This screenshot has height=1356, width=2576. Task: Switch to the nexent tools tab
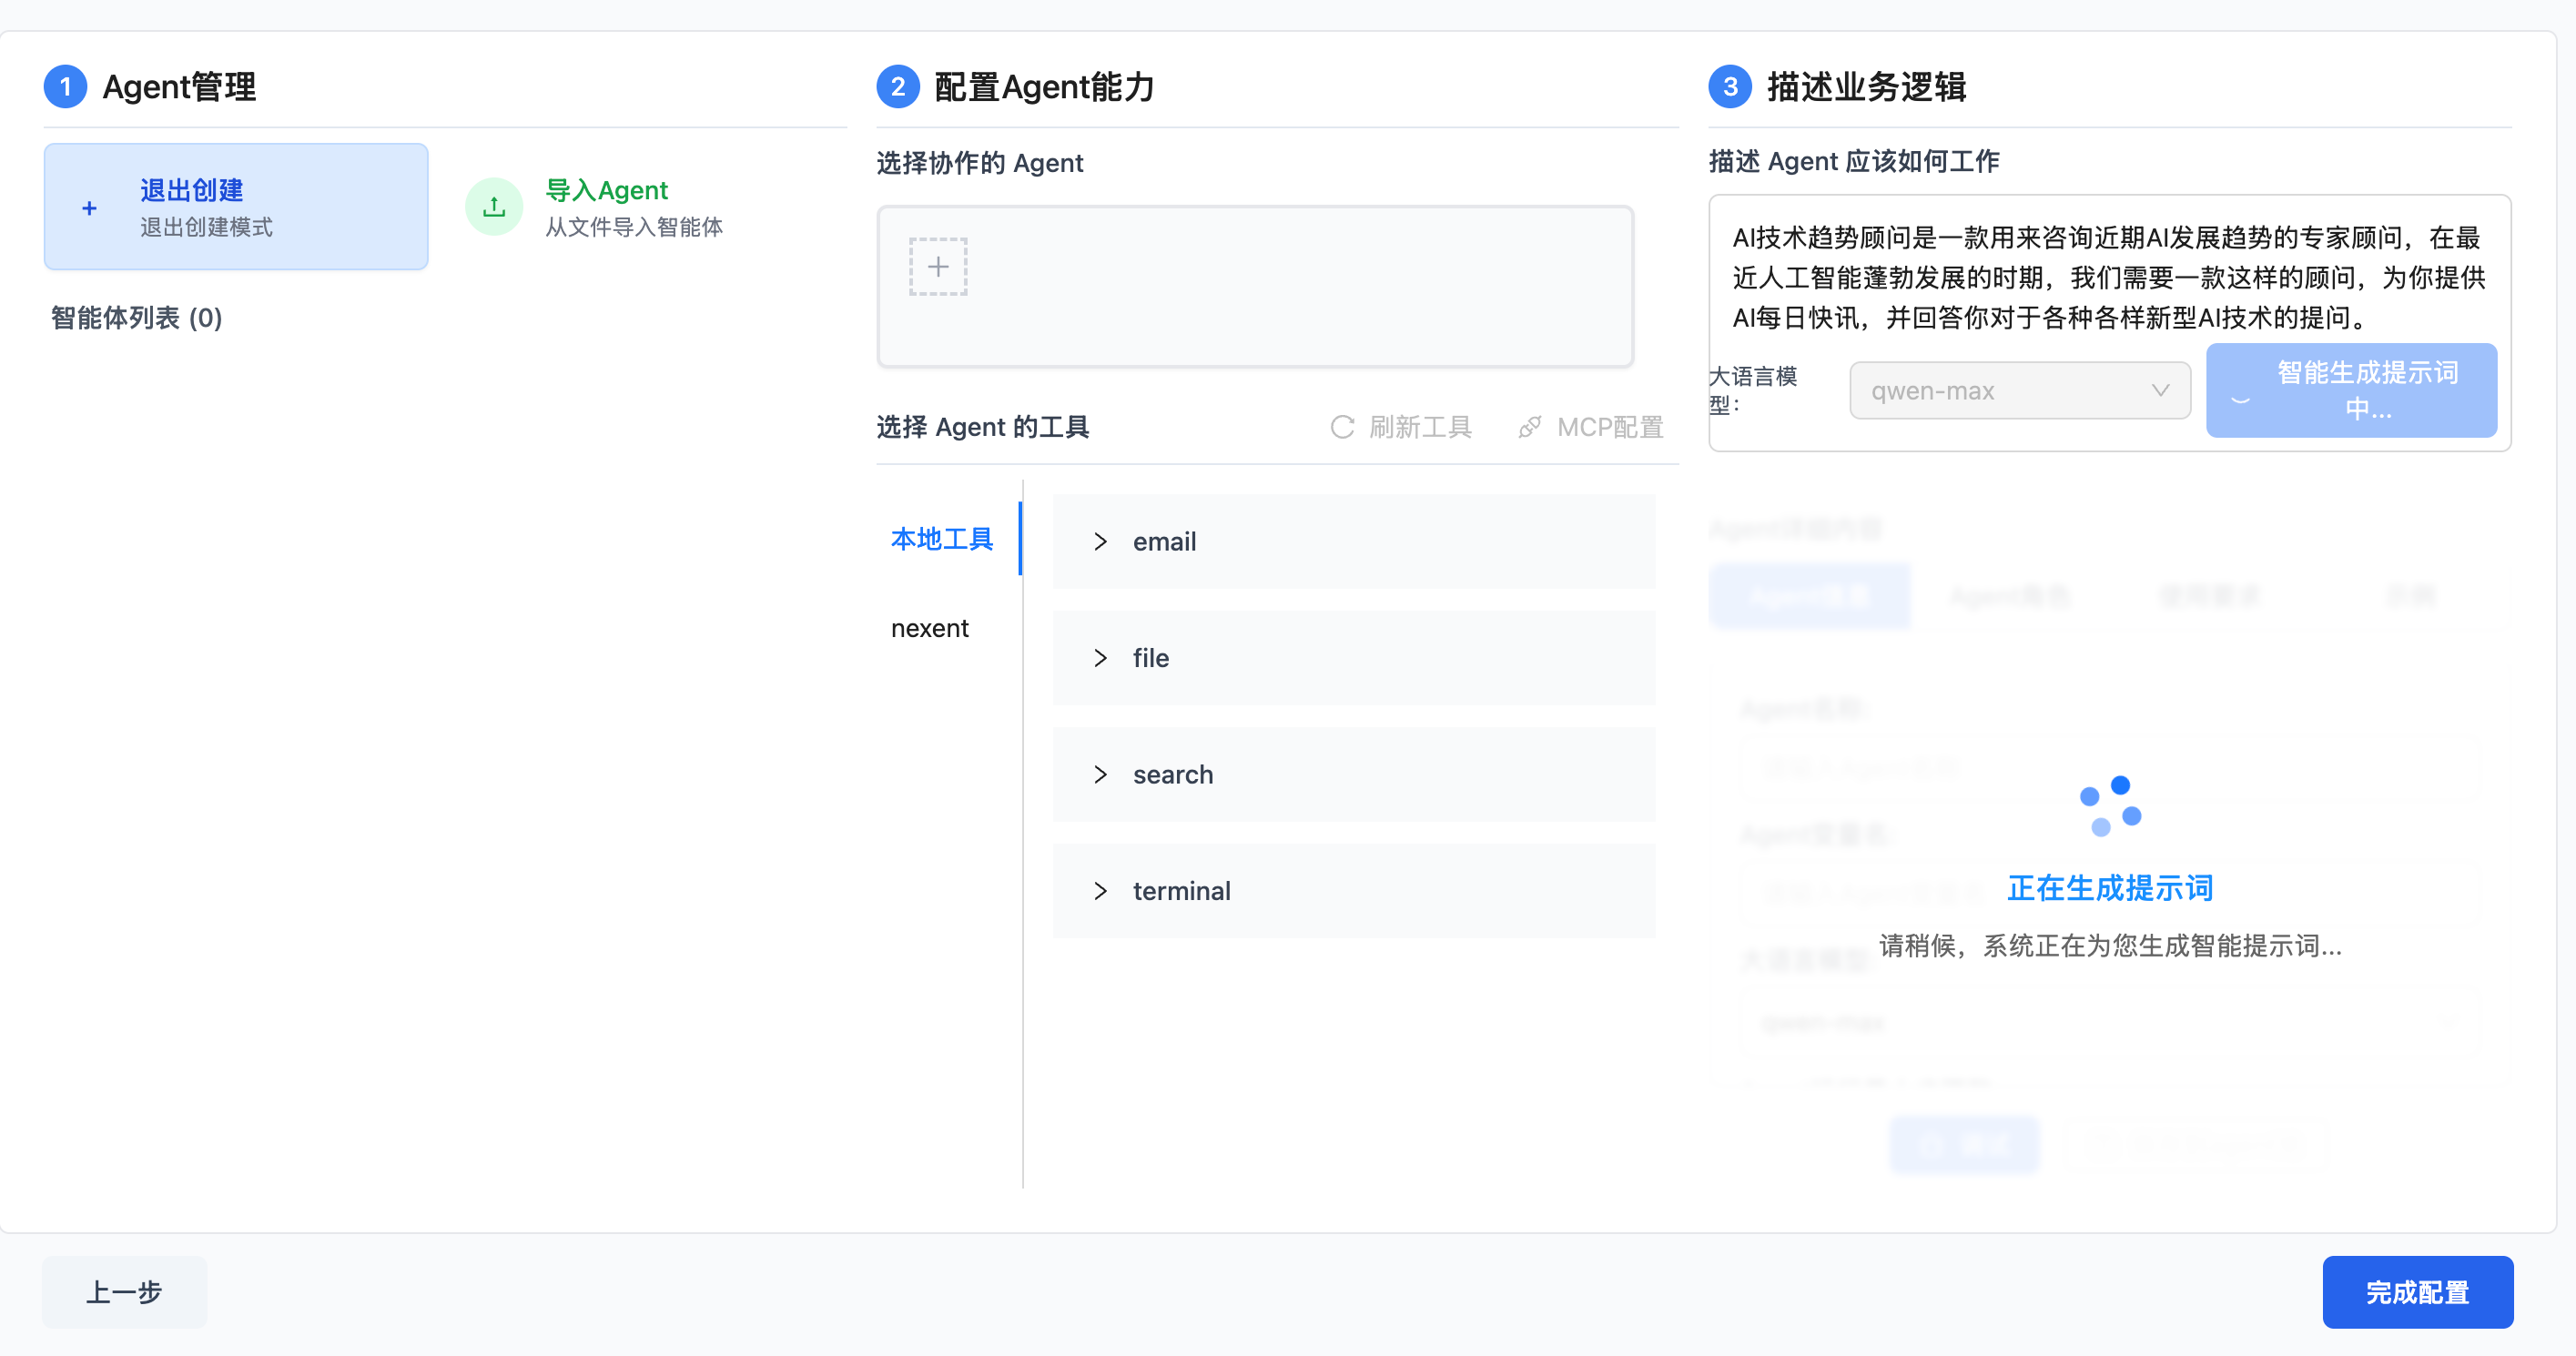929,628
